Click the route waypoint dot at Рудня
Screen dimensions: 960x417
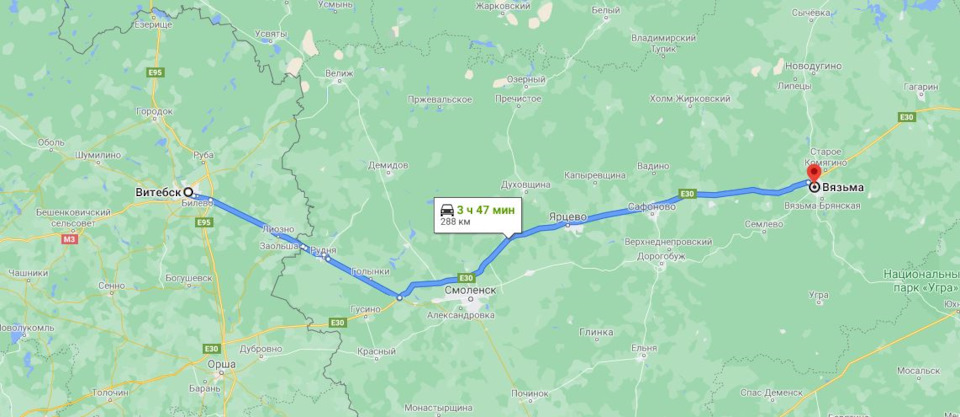click(x=328, y=258)
